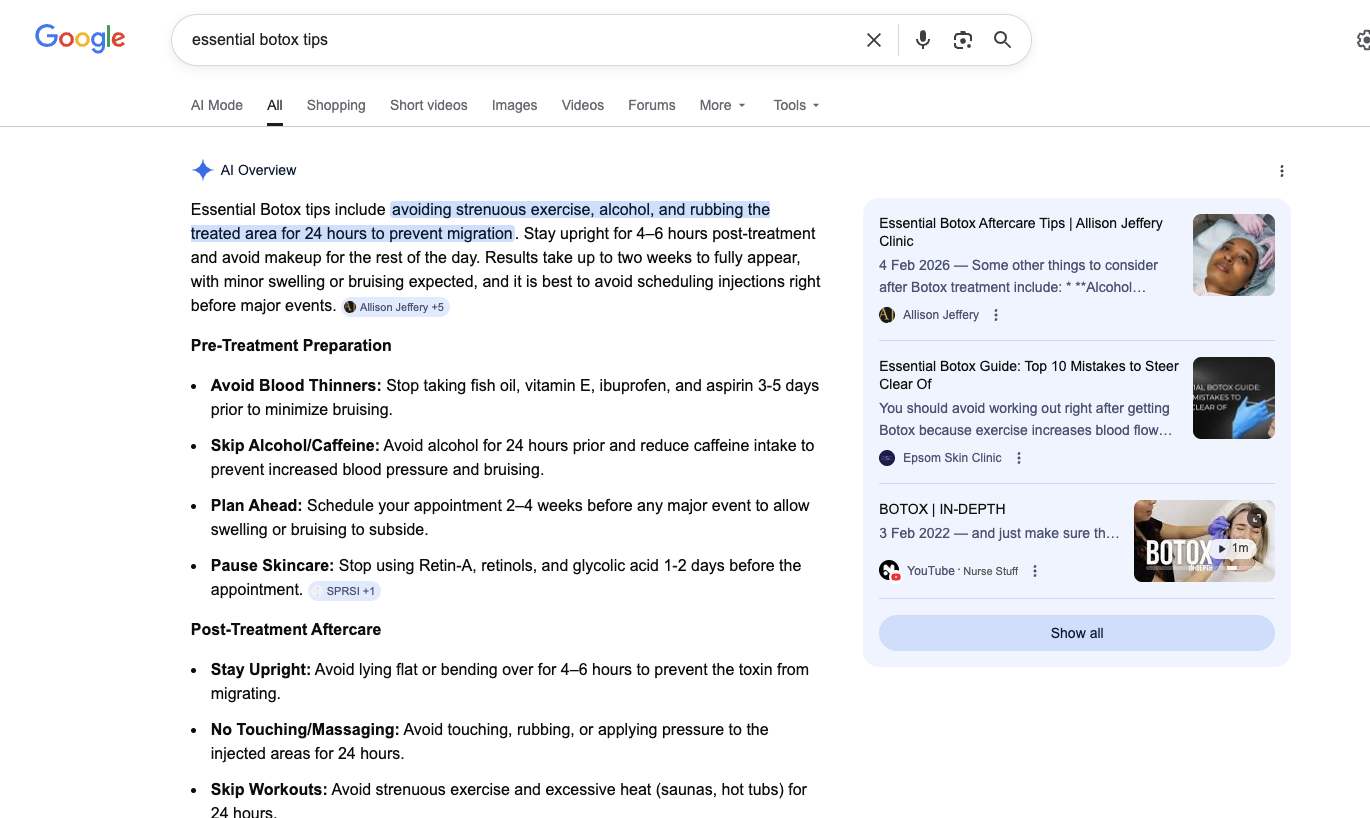This screenshot has height=818, width=1370.
Task: Click '3 Feb 2022' video snippet text
Action: (x=915, y=534)
